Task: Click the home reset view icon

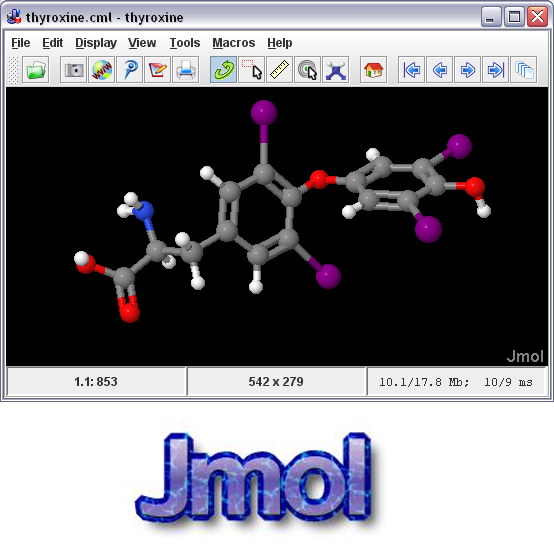Action: 373,70
